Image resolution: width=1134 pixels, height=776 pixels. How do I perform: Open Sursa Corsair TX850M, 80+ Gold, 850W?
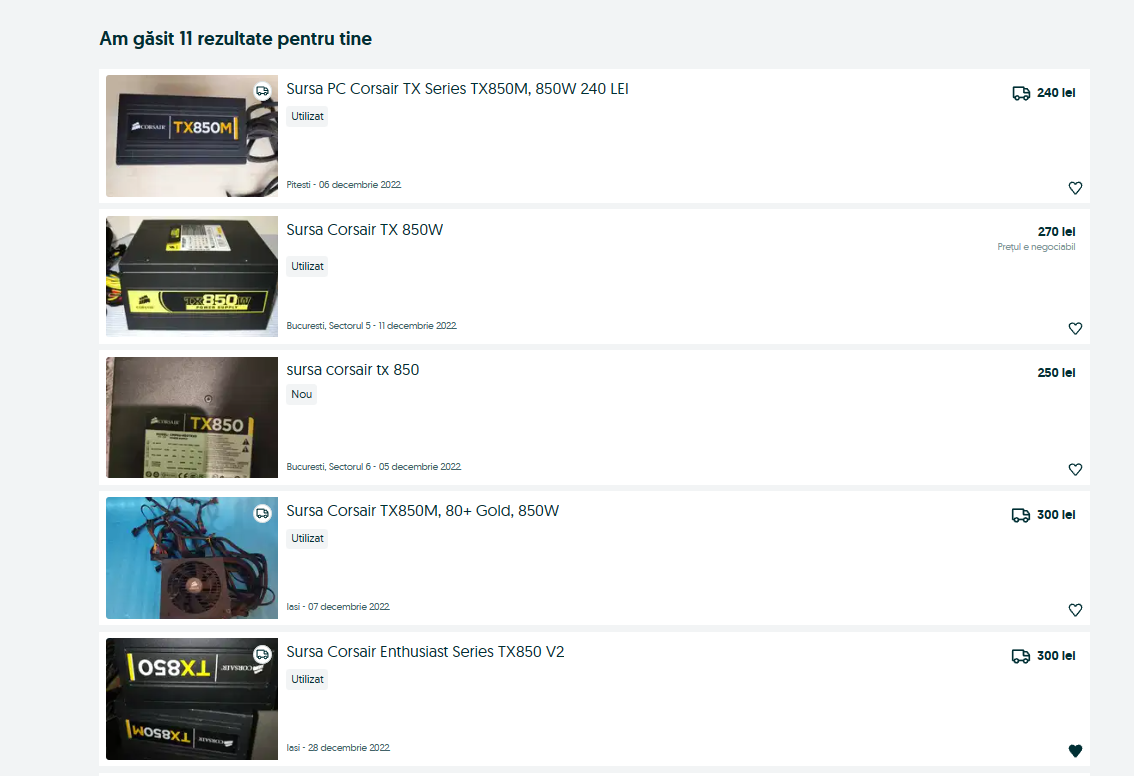pyautogui.click(x=422, y=511)
